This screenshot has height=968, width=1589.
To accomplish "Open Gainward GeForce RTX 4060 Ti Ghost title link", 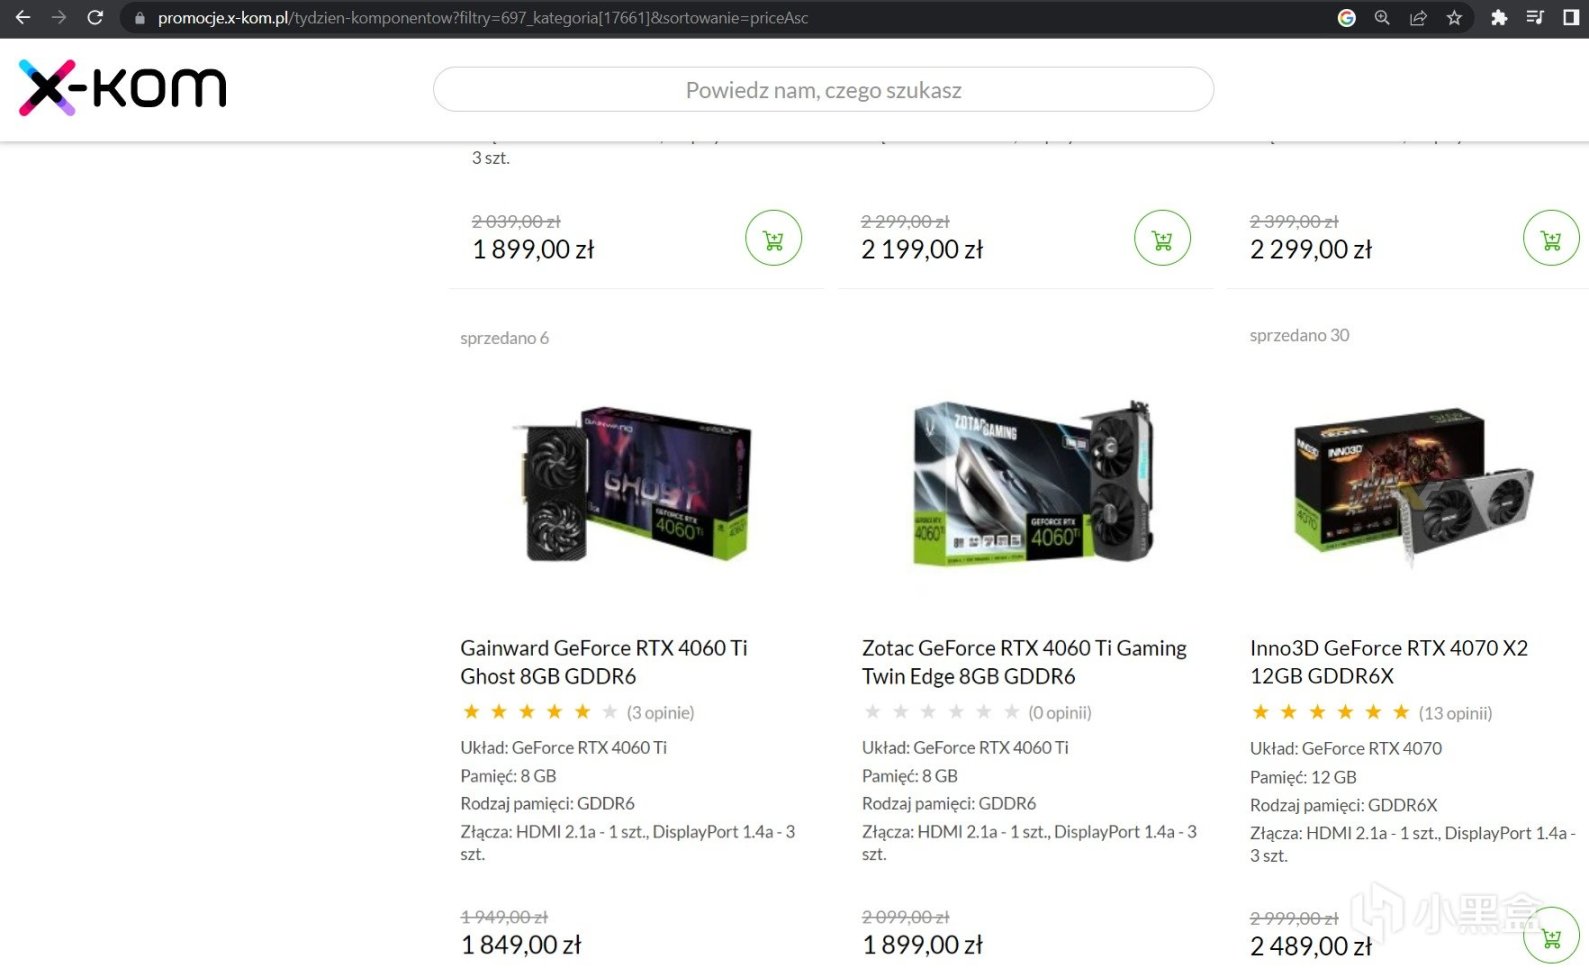I will point(604,662).
